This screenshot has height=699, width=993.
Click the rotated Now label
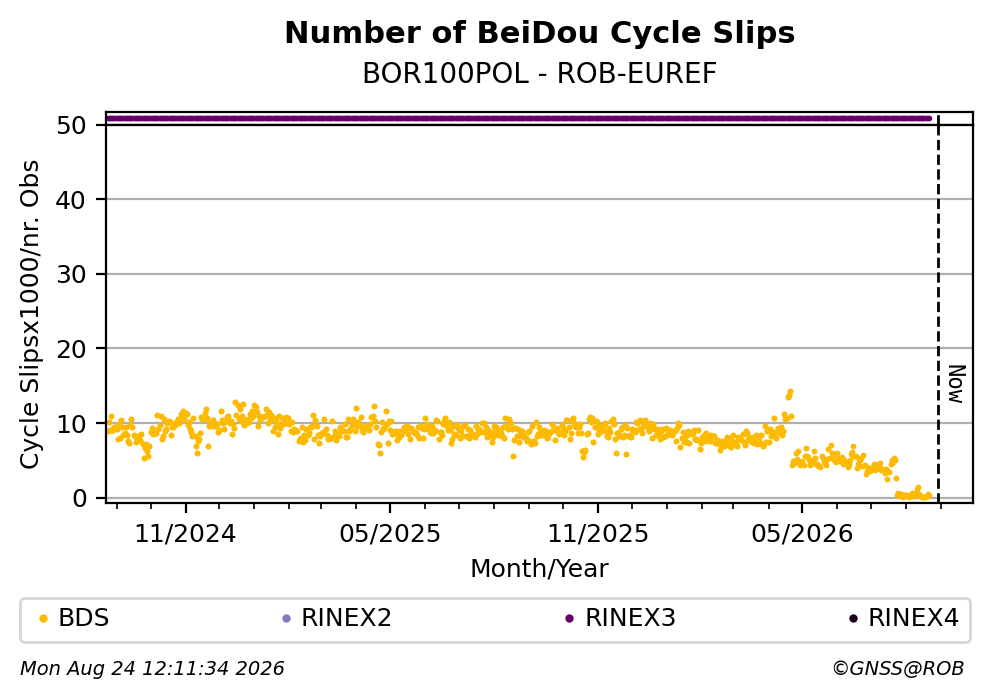957,384
